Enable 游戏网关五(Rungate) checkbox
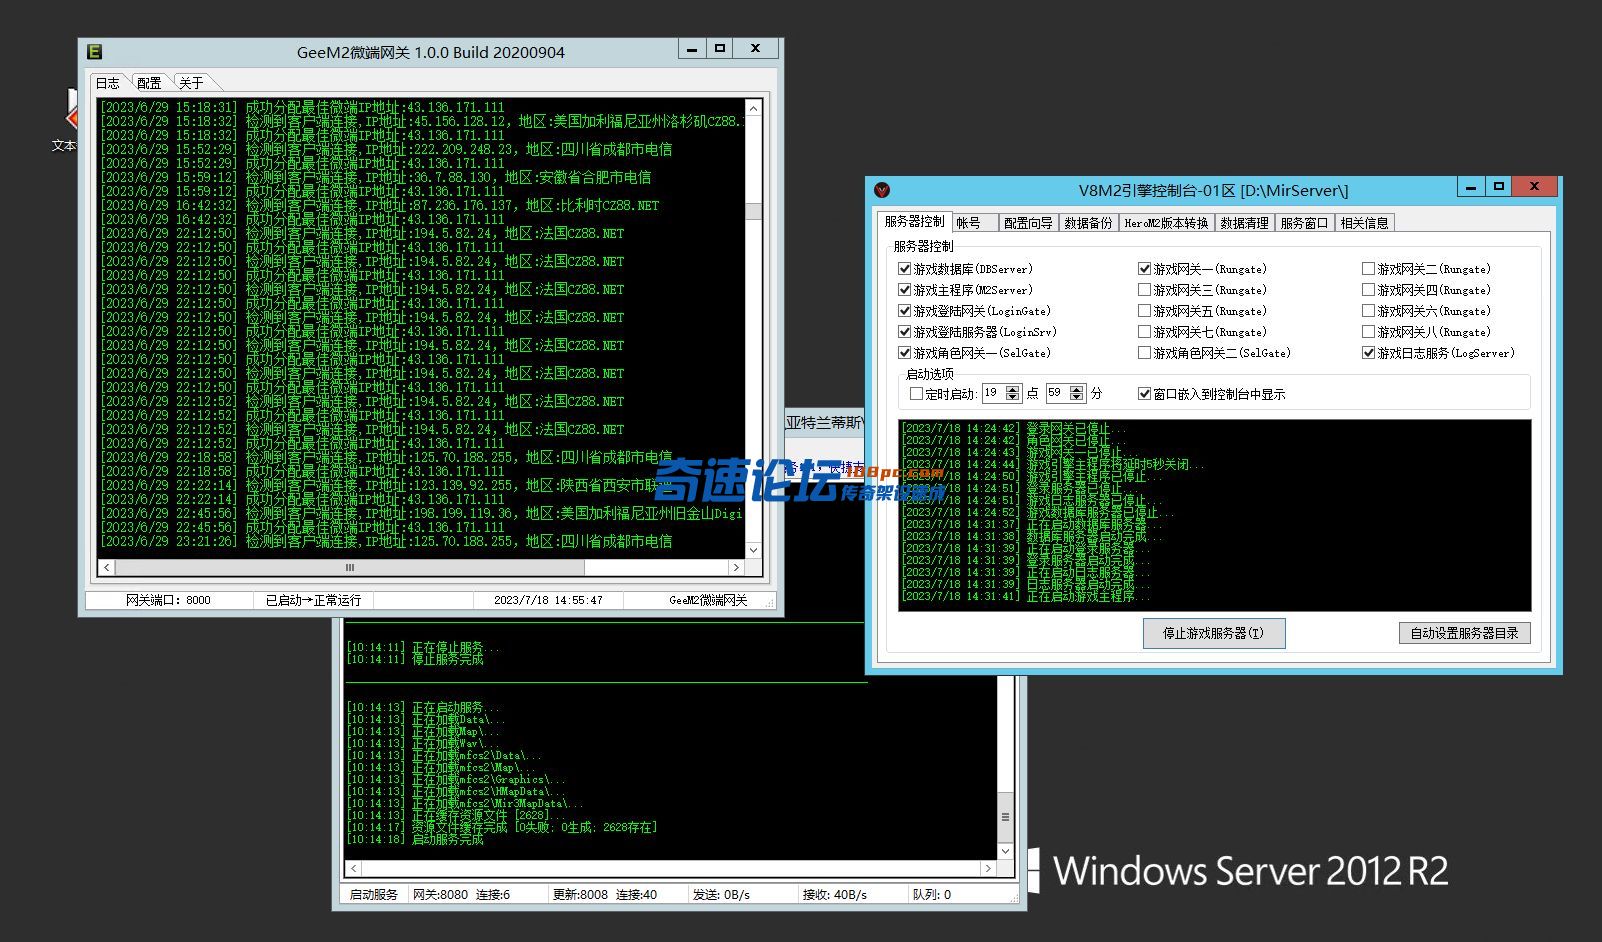 pyautogui.click(x=1144, y=311)
